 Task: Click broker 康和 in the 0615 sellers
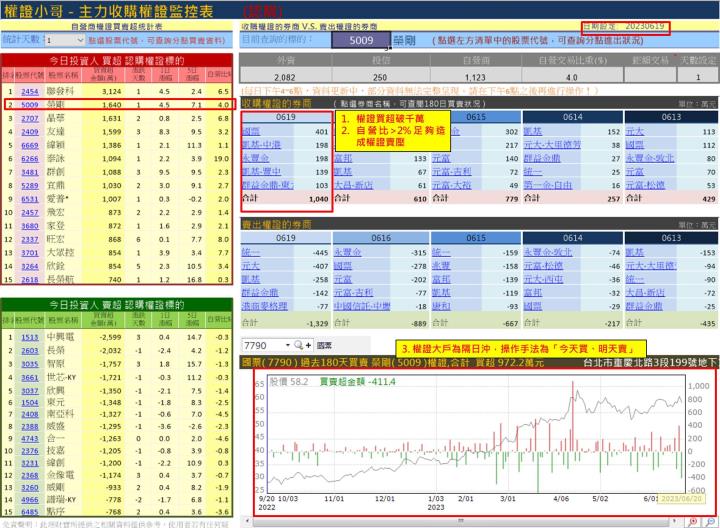pyautogui.click(x=441, y=306)
